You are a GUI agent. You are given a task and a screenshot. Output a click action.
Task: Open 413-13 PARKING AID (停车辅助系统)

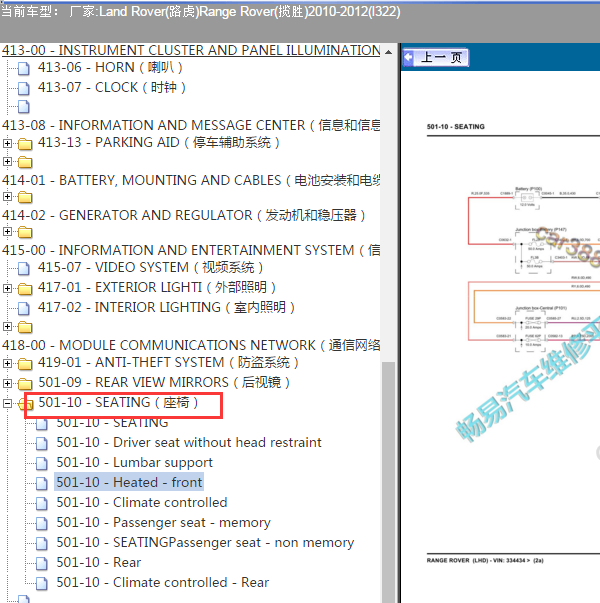(x=158, y=143)
